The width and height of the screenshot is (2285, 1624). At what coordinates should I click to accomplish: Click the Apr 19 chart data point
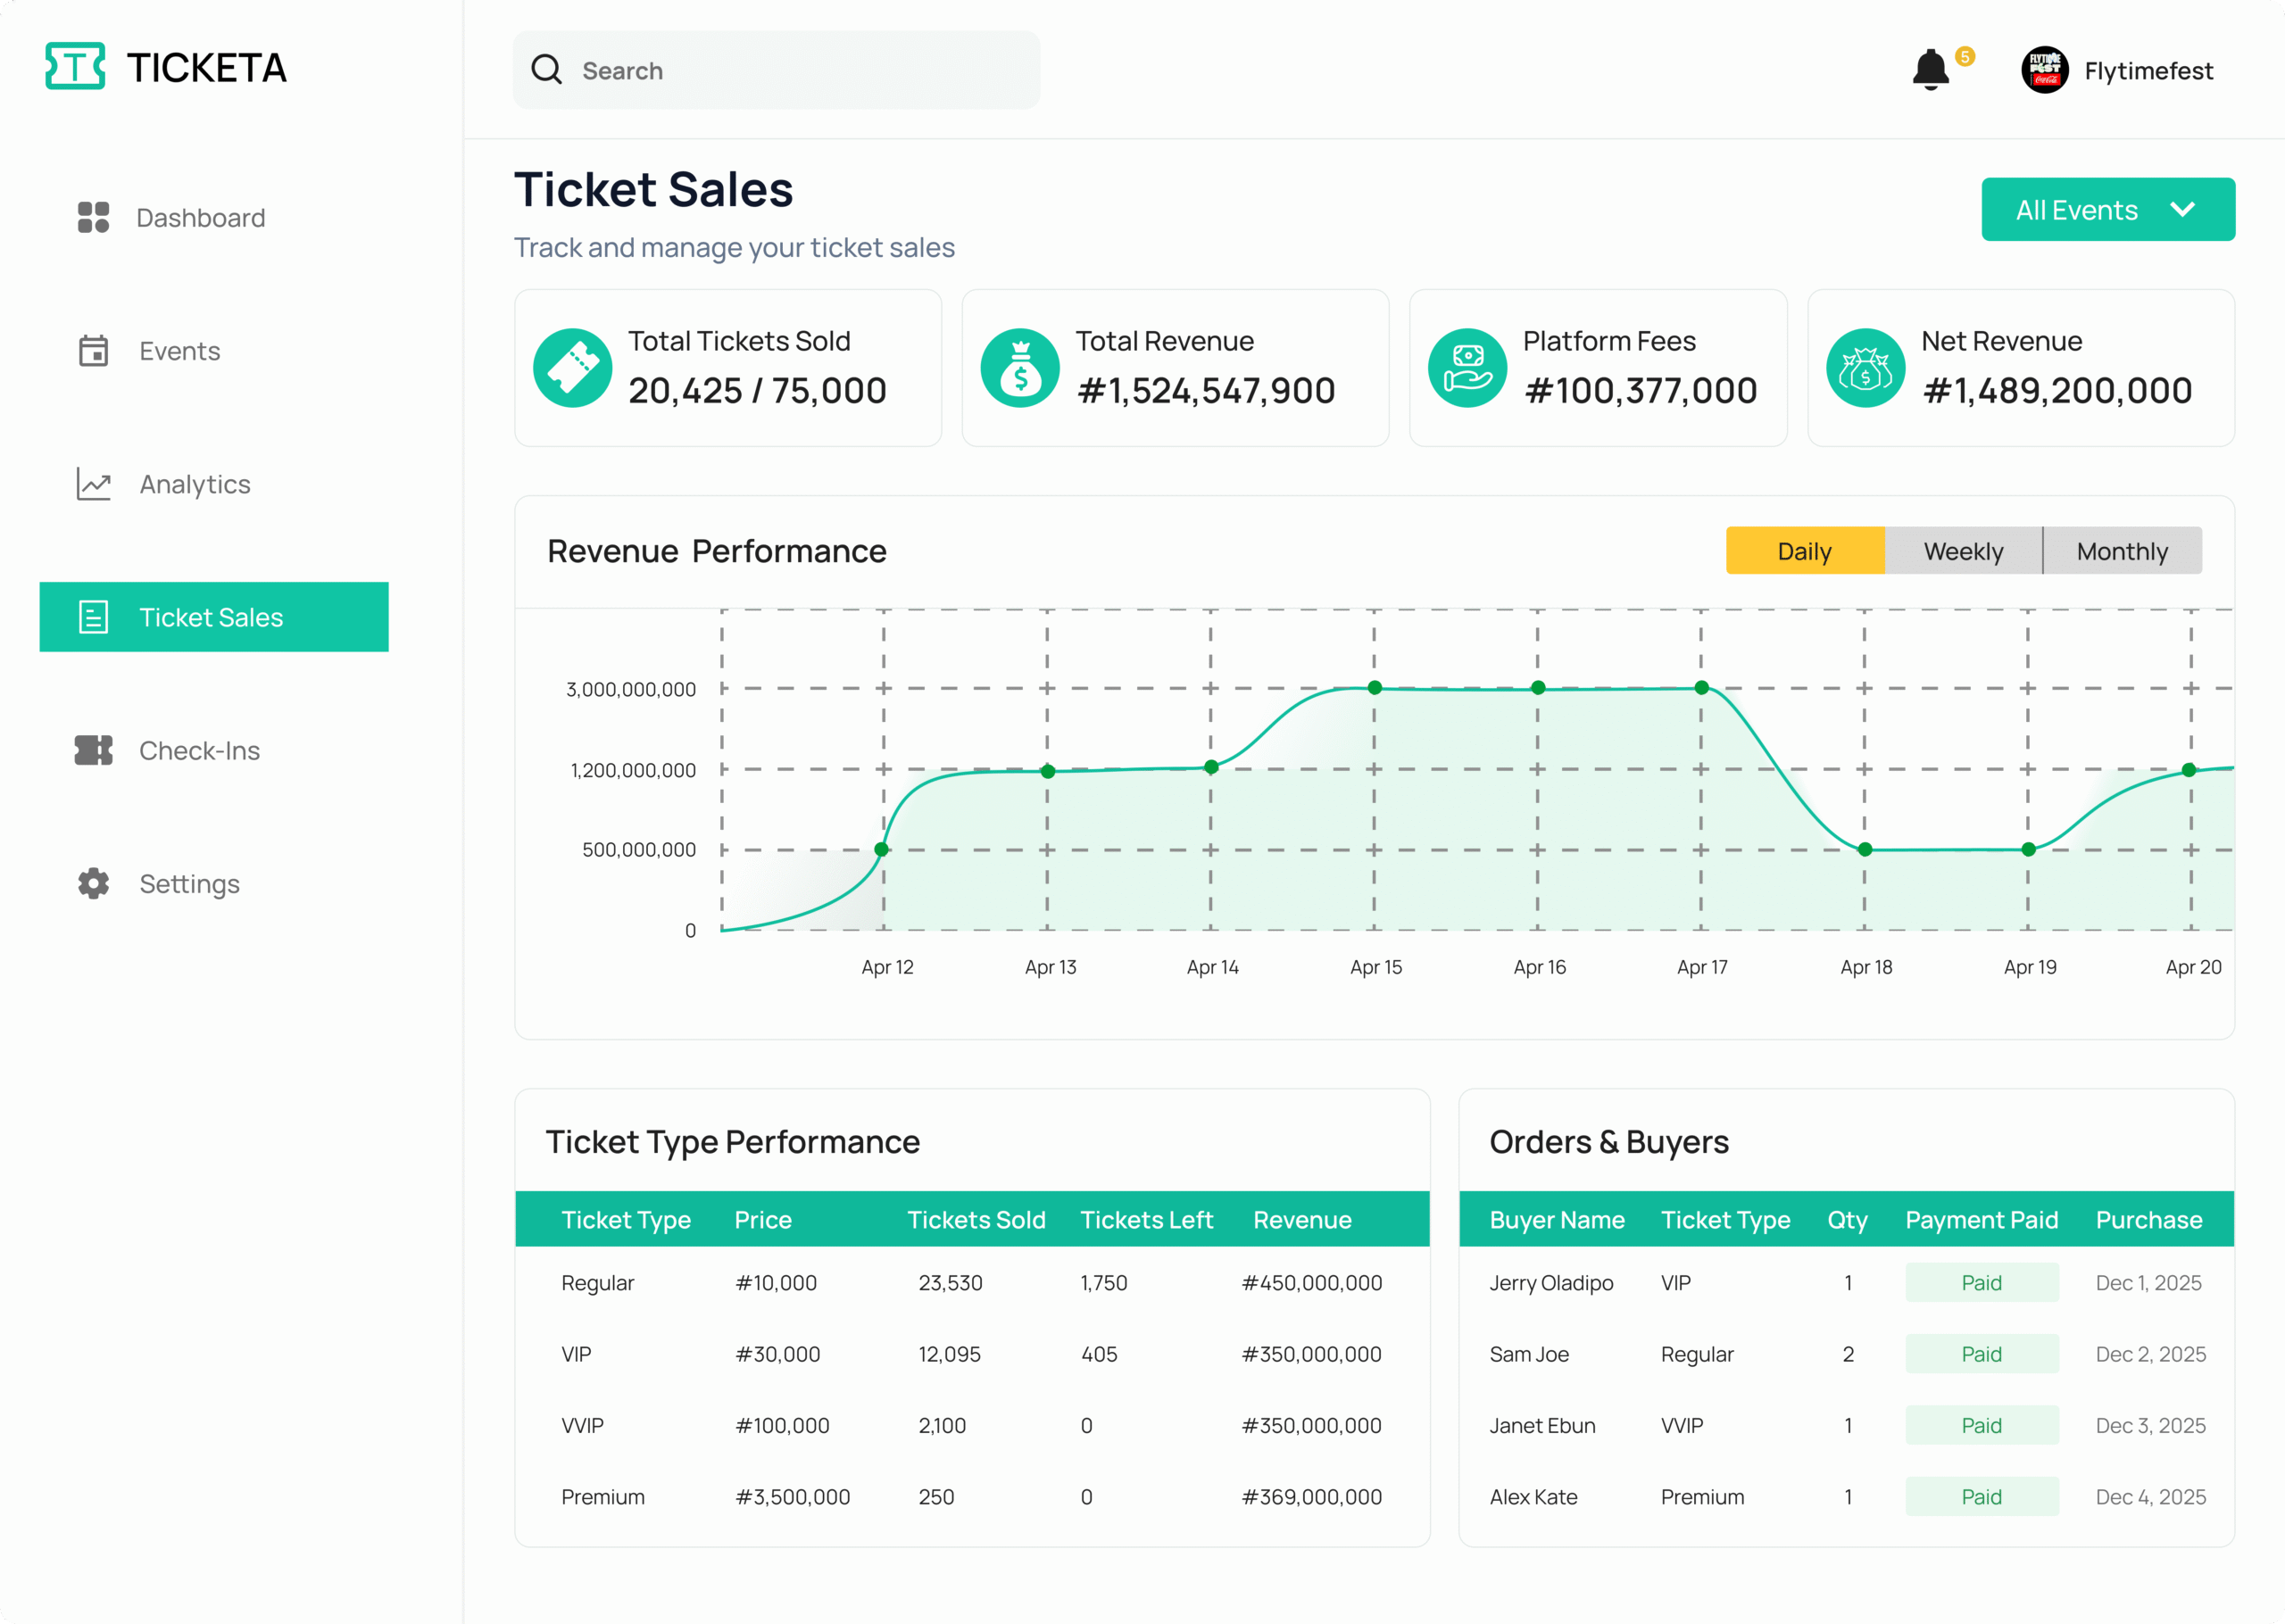[2029, 849]
